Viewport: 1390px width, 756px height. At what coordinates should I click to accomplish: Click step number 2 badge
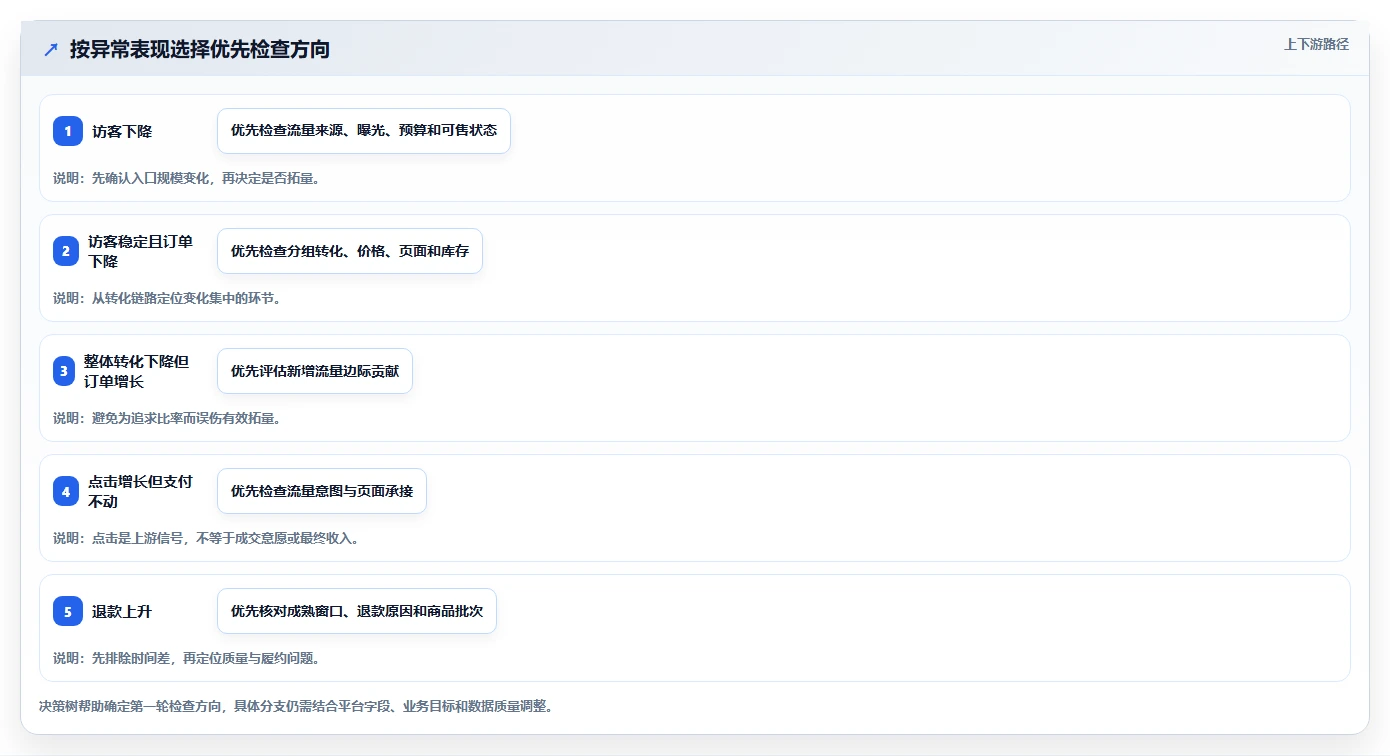tap(66, 251)
